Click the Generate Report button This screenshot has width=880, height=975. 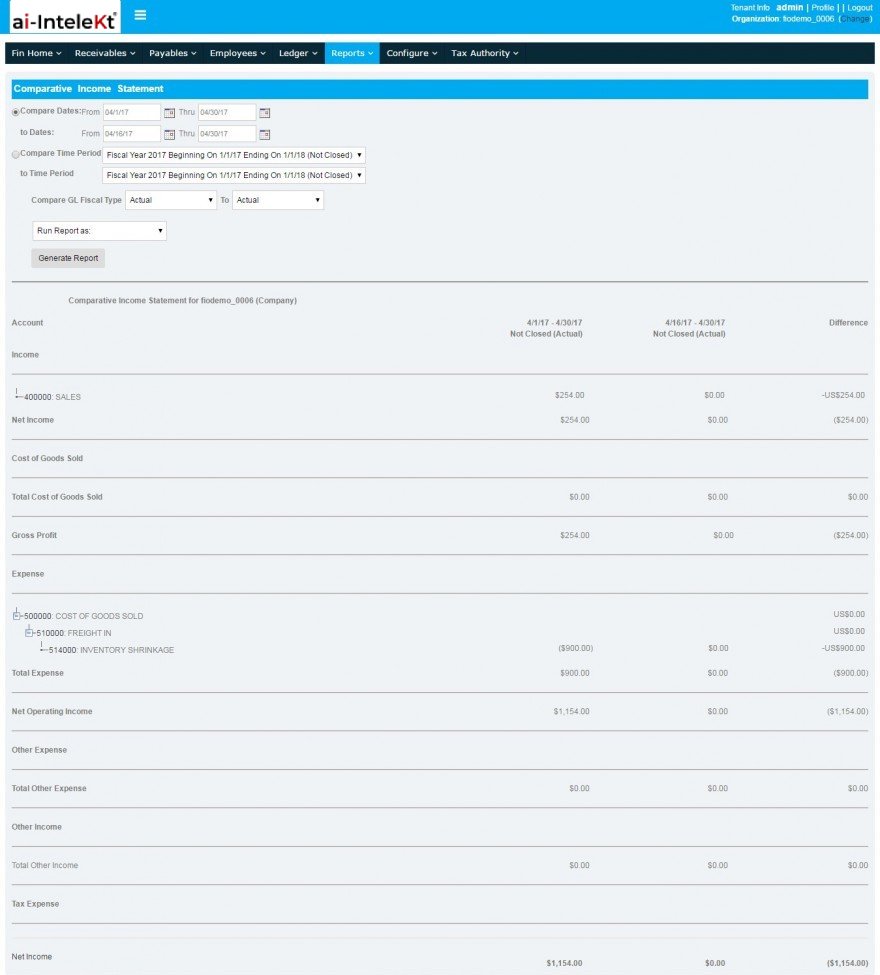[68, 258]
